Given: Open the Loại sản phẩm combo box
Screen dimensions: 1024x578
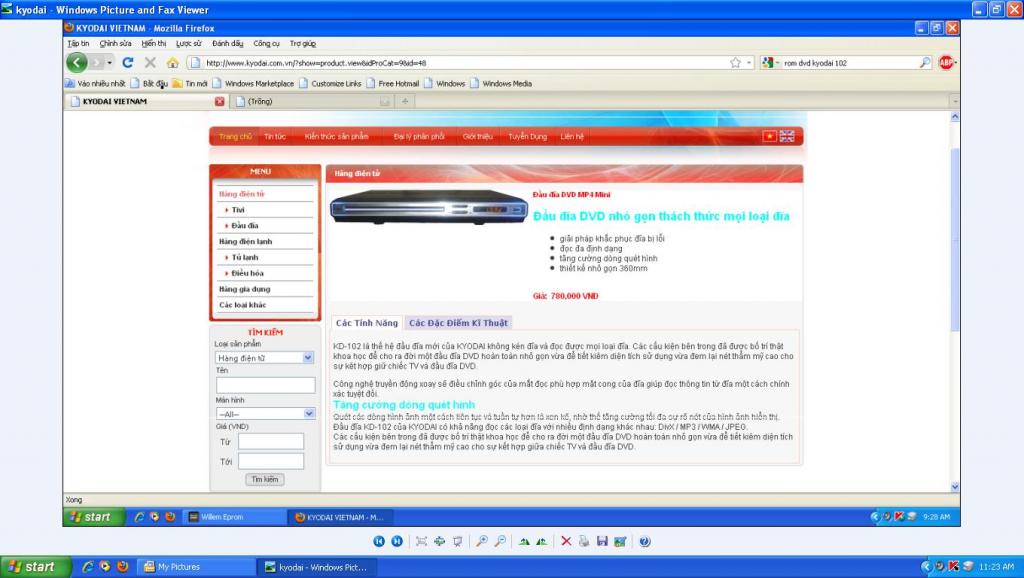Looking at the screenshot, I should (264, 358).
